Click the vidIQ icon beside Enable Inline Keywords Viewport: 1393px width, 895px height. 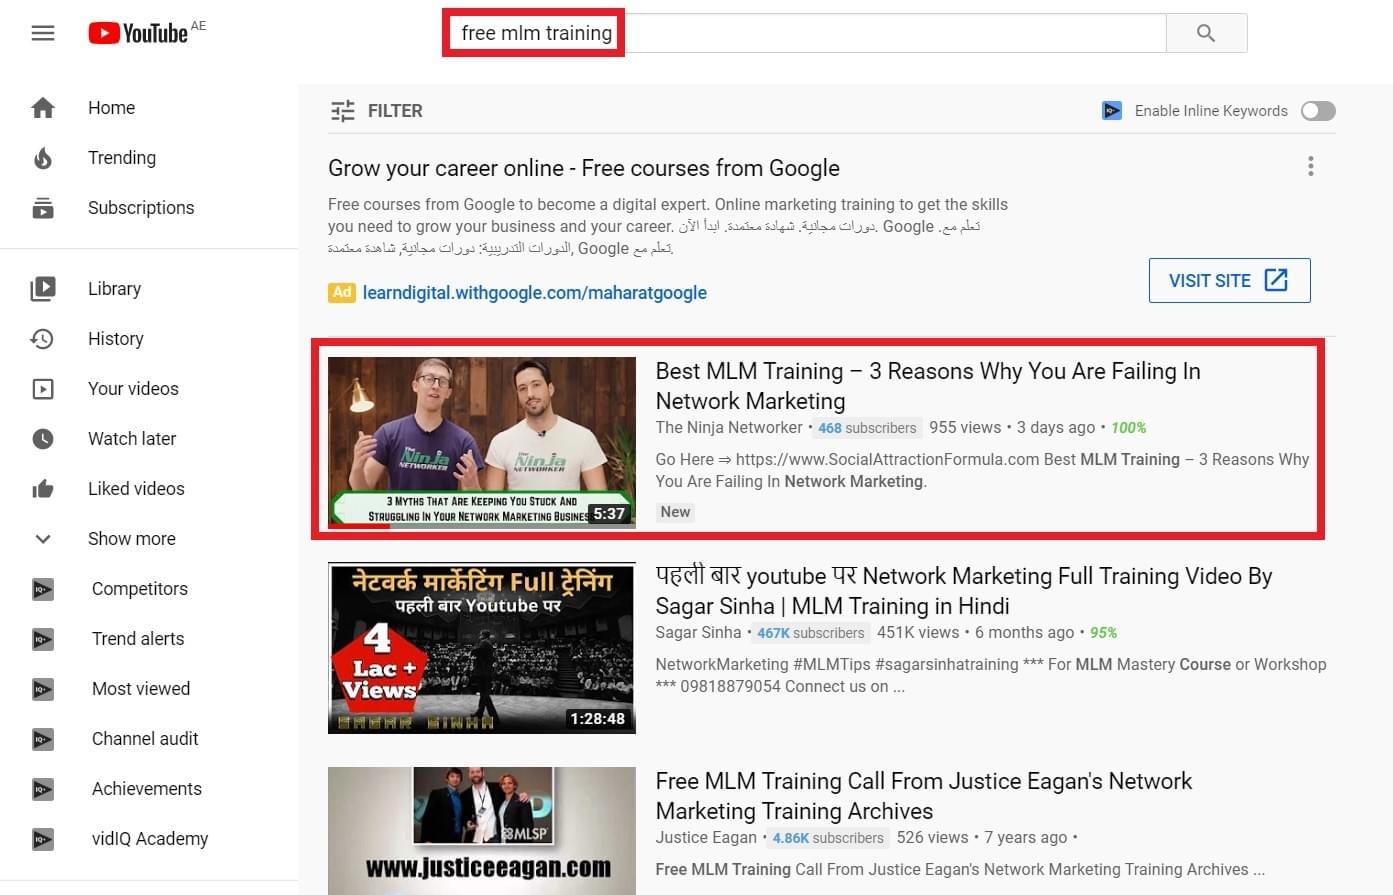pyautogui.click(x=1112, y=111)
